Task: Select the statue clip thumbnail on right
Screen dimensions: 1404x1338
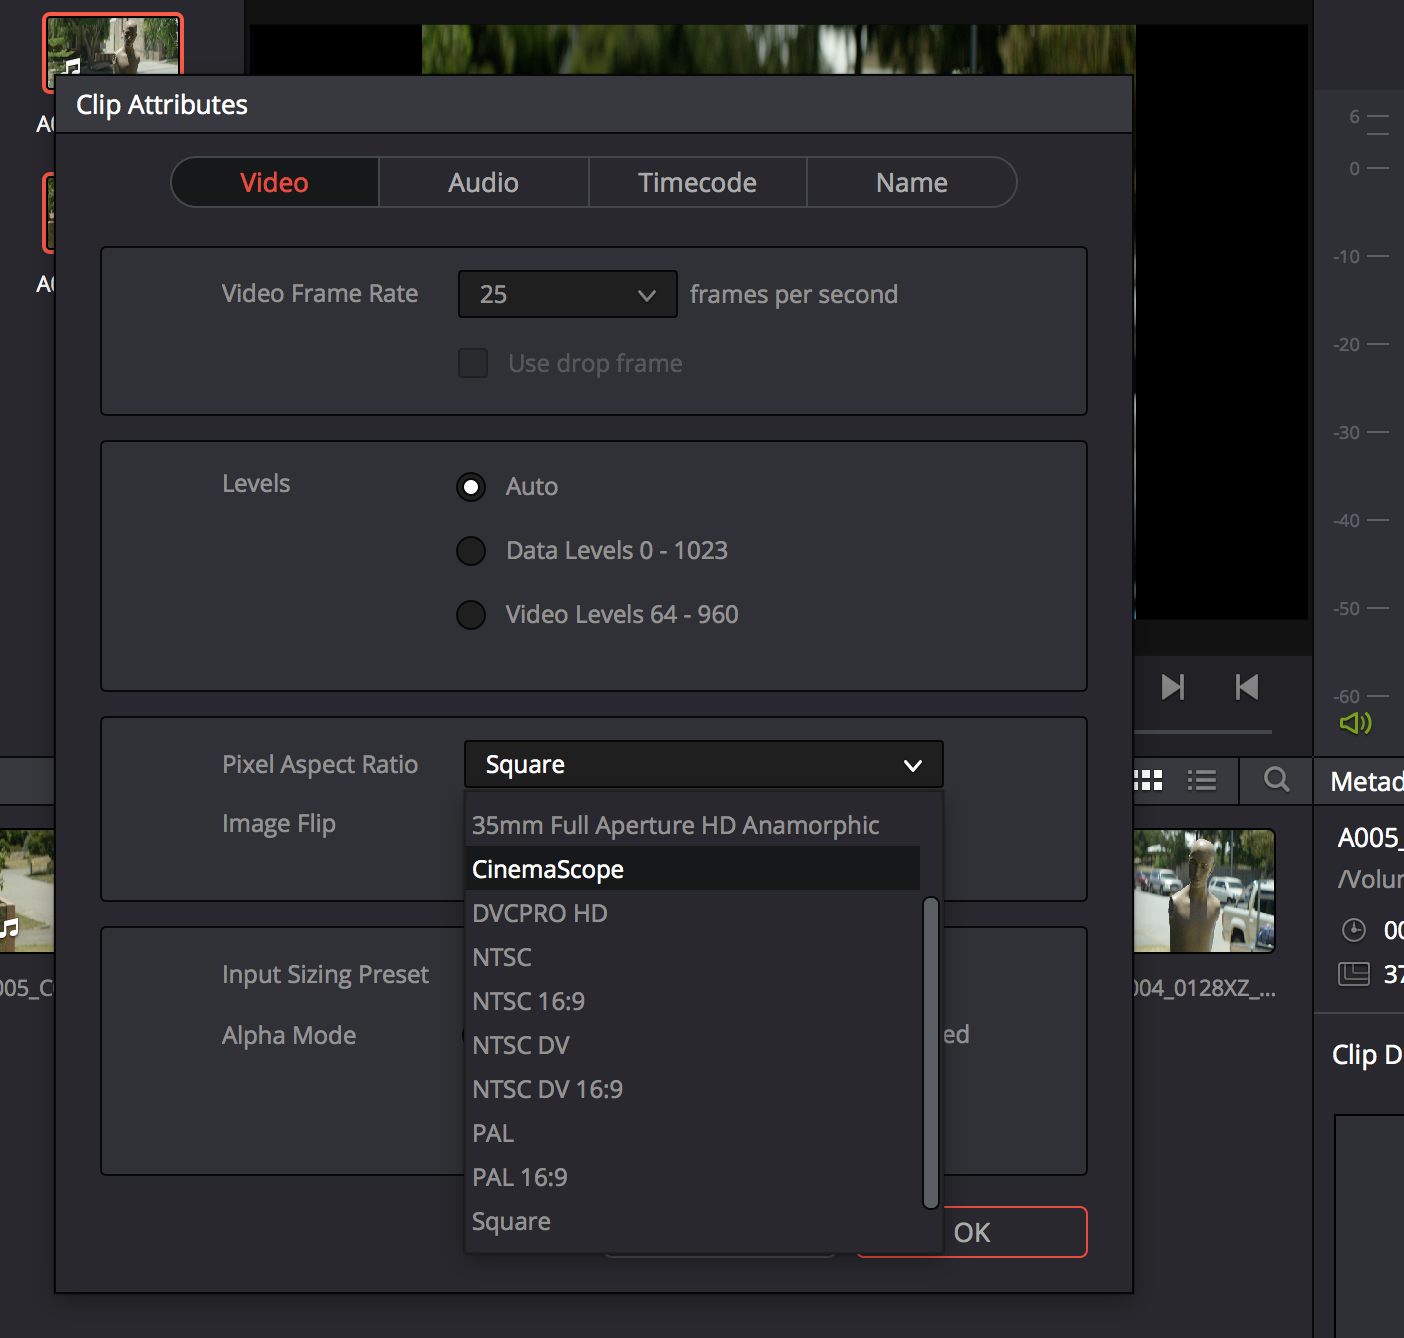Action: click(x=1204, y=891)
